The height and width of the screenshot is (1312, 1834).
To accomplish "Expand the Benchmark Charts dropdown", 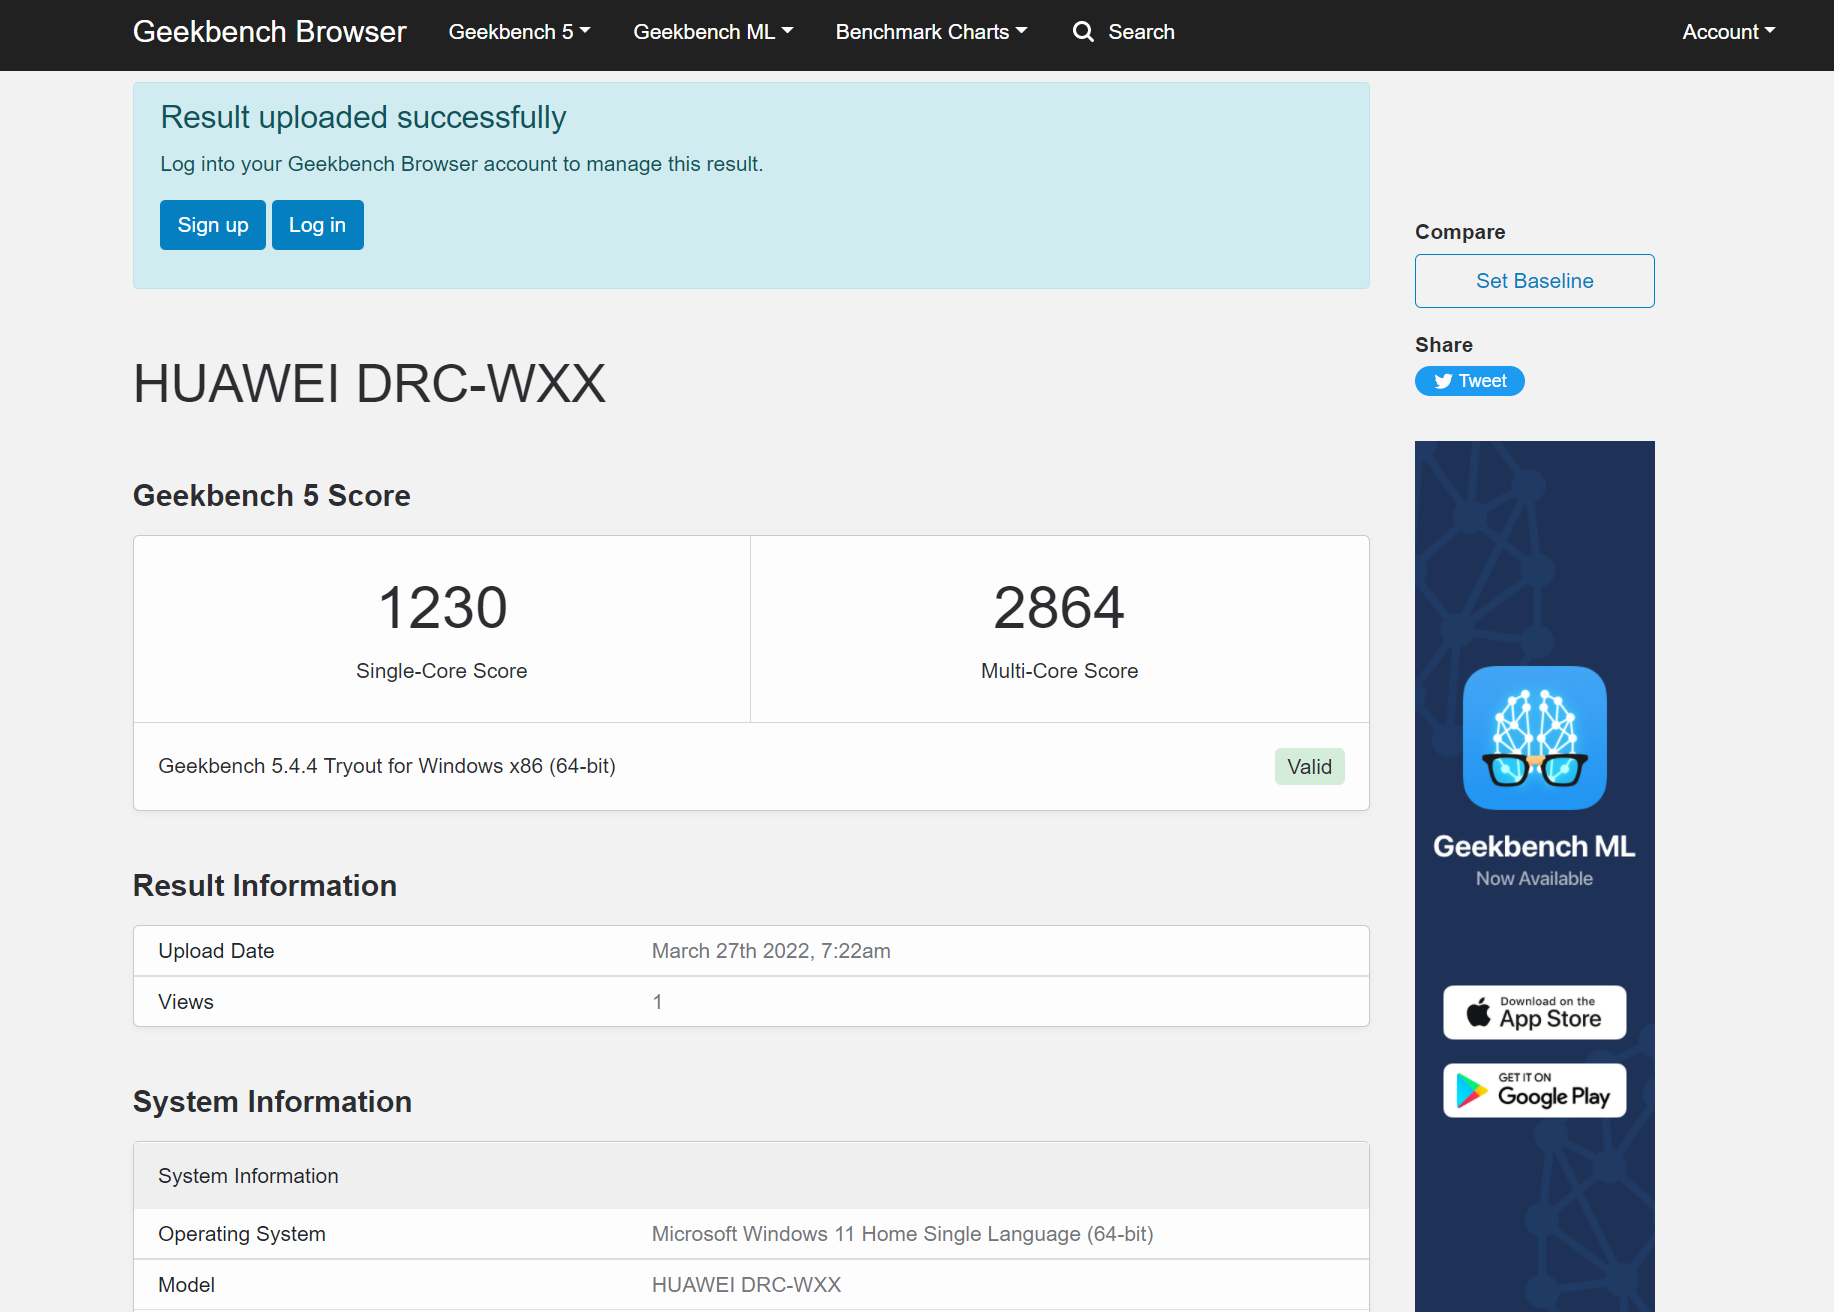I will (931, 32).
